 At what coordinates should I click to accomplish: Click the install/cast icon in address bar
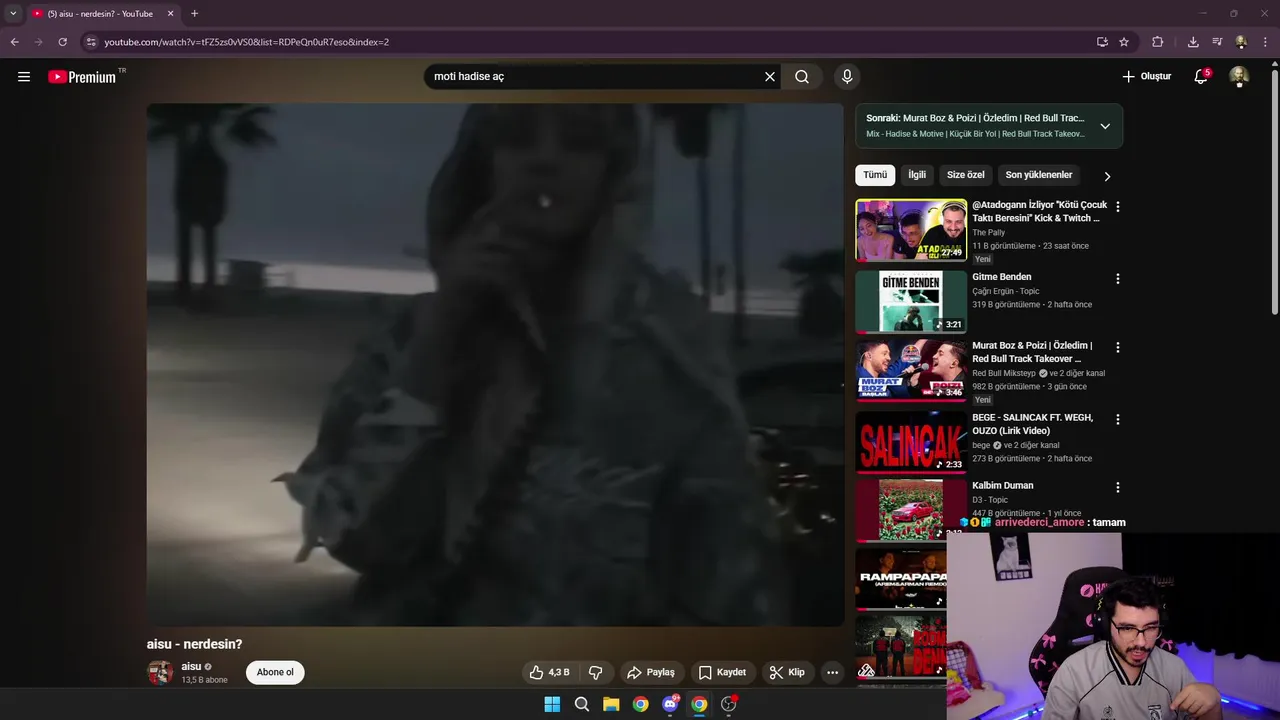click(x=1102, y=42)
